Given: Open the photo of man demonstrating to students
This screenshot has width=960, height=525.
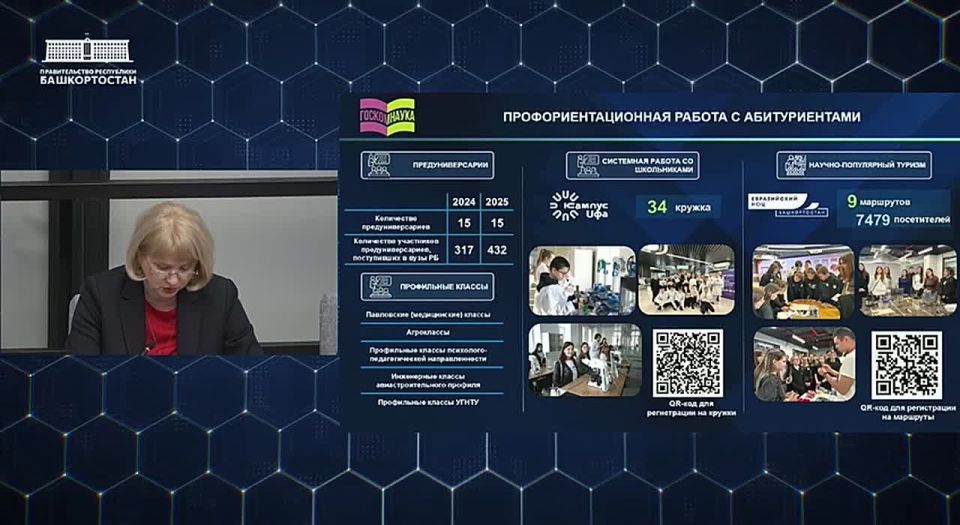Looking at the screenshot, I should [804, 363].
